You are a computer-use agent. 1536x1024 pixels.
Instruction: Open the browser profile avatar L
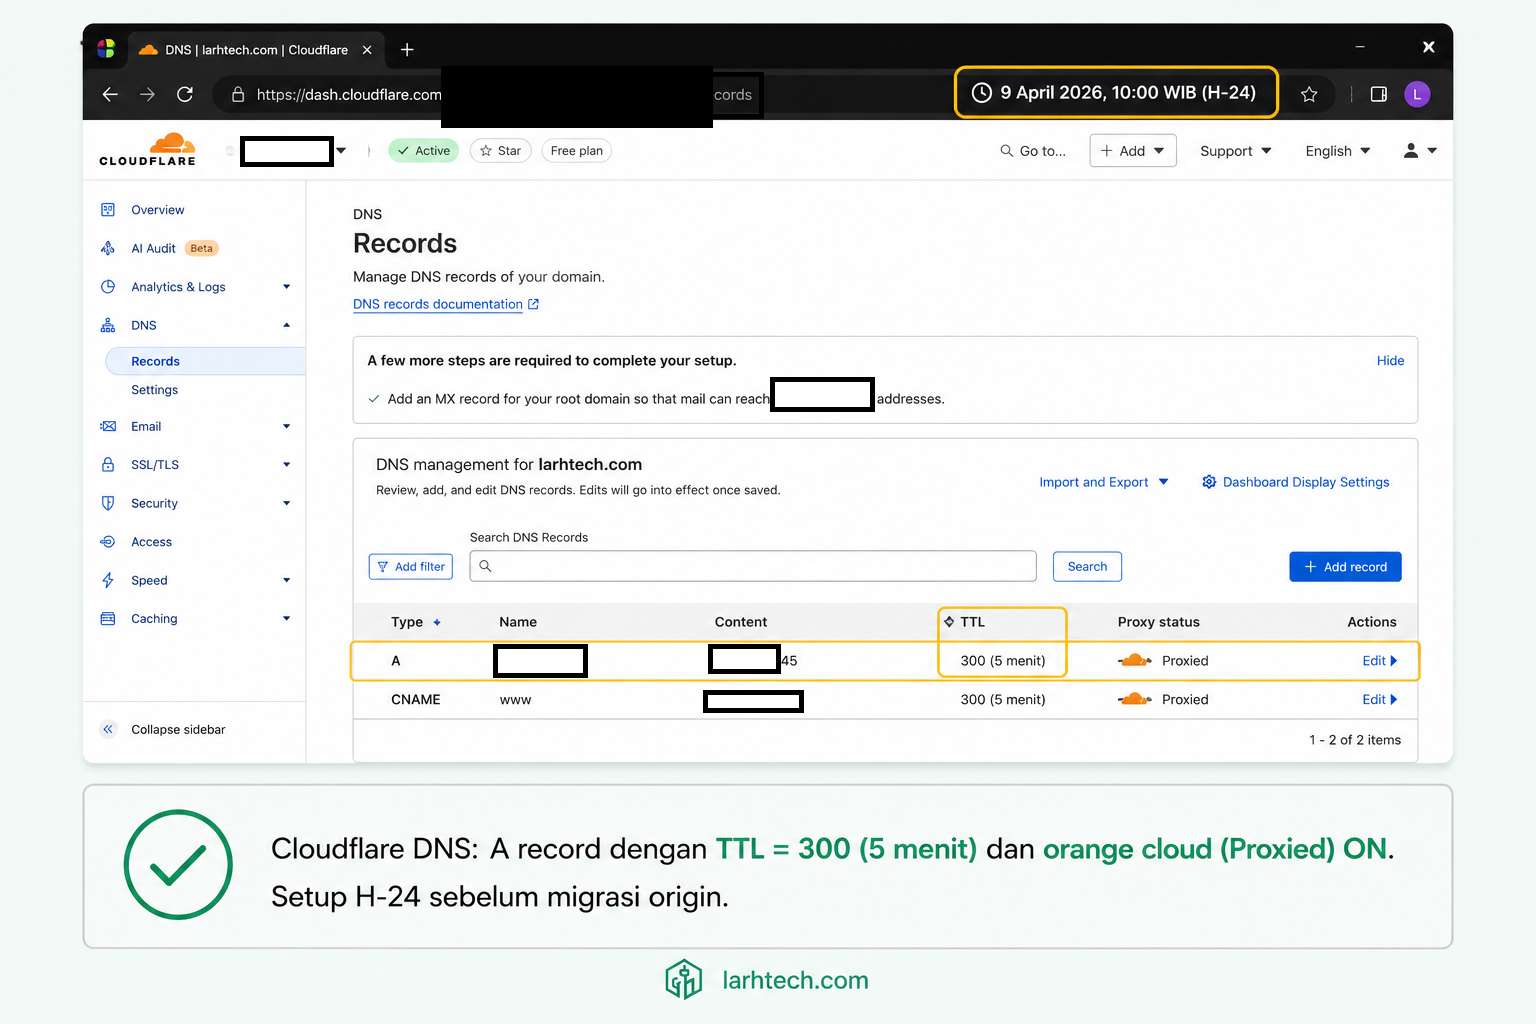[1417, 94]
